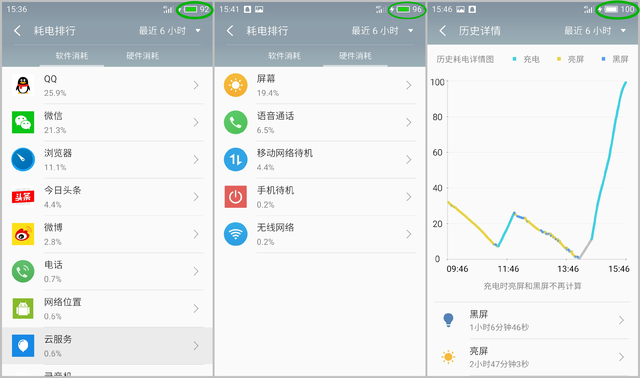
Task: Toggle the 充电 legend color marker
Action: 515,59
